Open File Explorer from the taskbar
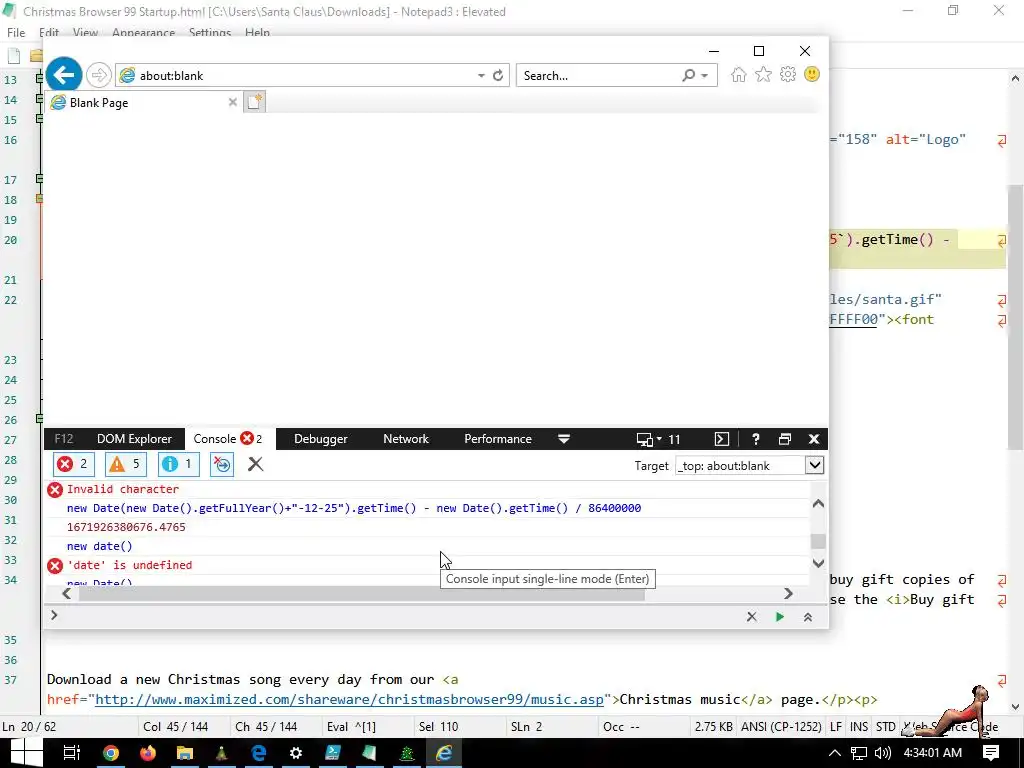This screenshot has height=768, width=1024. coord(185,753)
